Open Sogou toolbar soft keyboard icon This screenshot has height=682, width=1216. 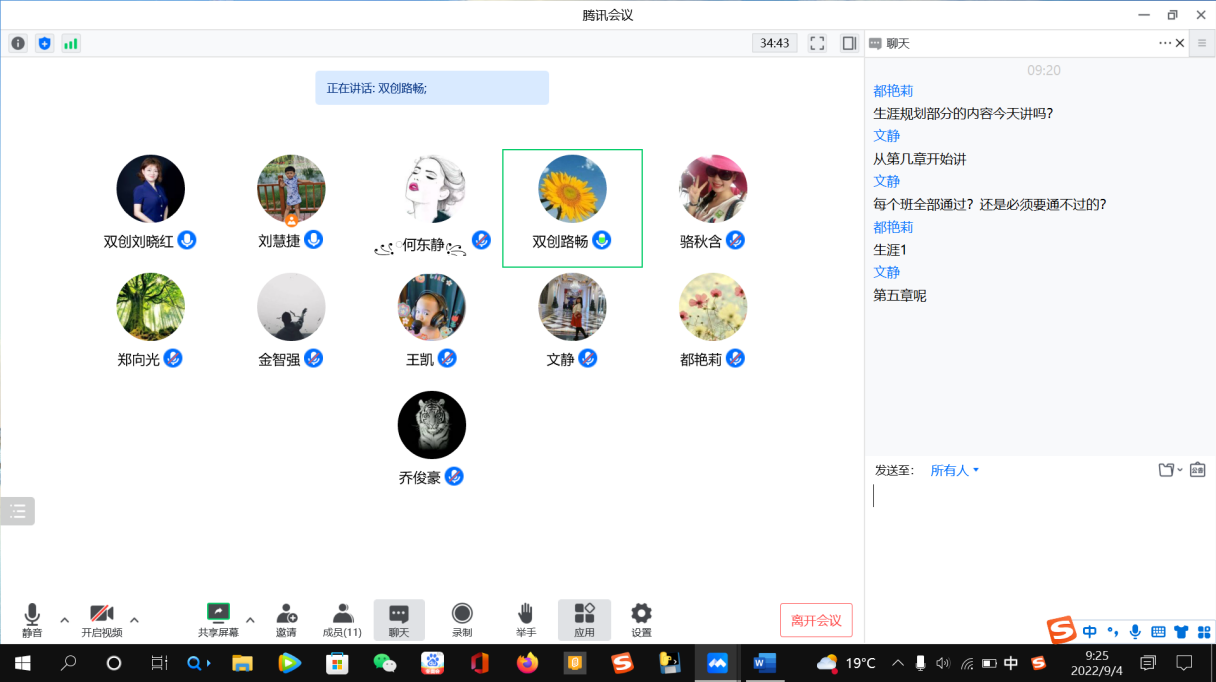coord(1158,631)
